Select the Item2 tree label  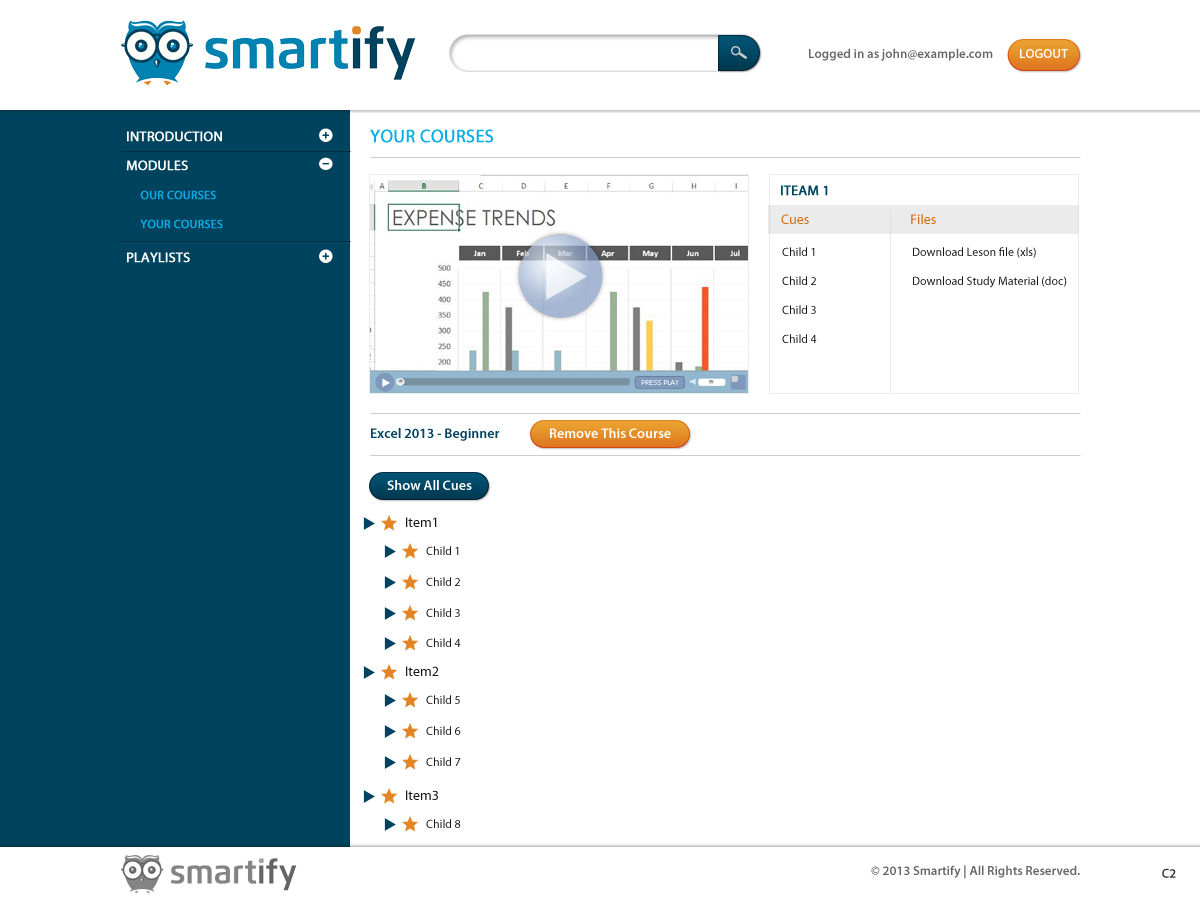[422, 672]
